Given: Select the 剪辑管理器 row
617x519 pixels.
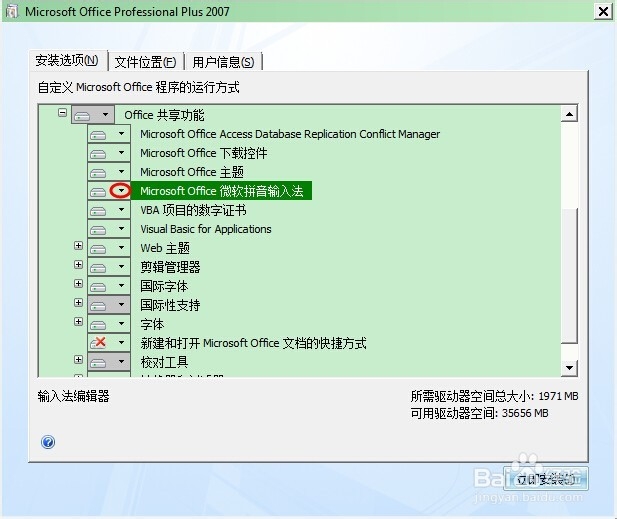Looking at the screenshot, I should click(x=170, y=267).
